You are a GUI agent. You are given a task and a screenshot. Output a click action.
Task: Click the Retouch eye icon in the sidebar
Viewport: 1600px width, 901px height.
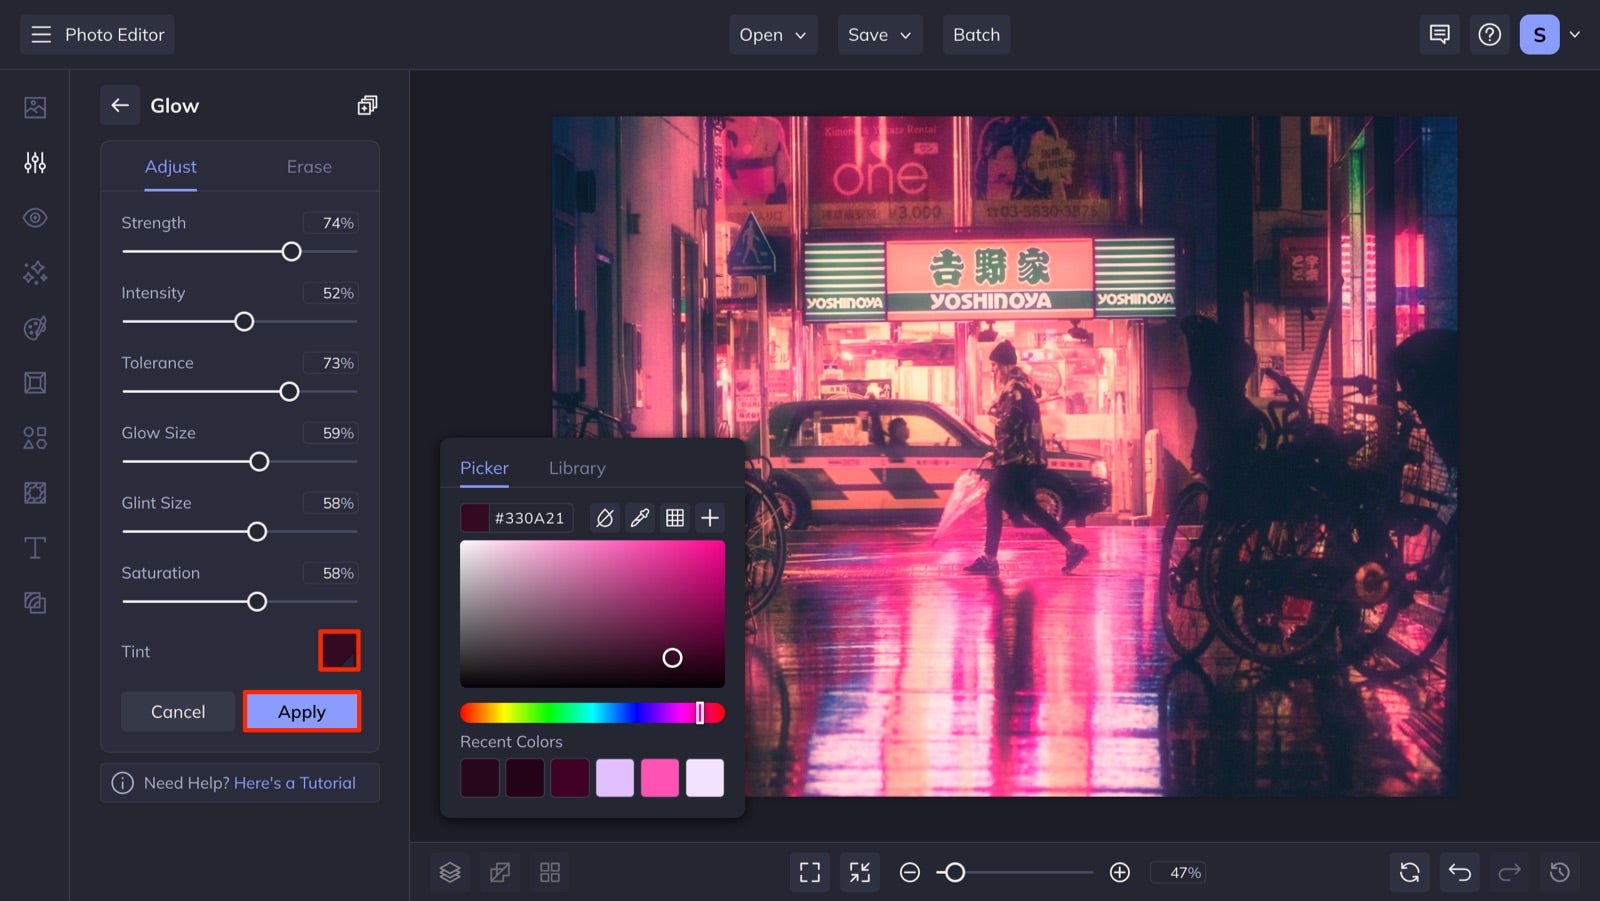tap(34, 217)
